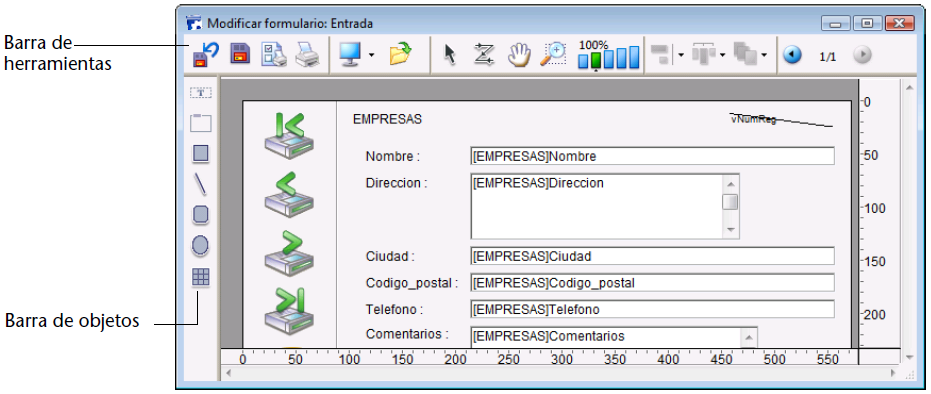Click the Direccion field scrollbar thumb
The width and height of the screenshot is (931, 394).
[x=730, y=202]
